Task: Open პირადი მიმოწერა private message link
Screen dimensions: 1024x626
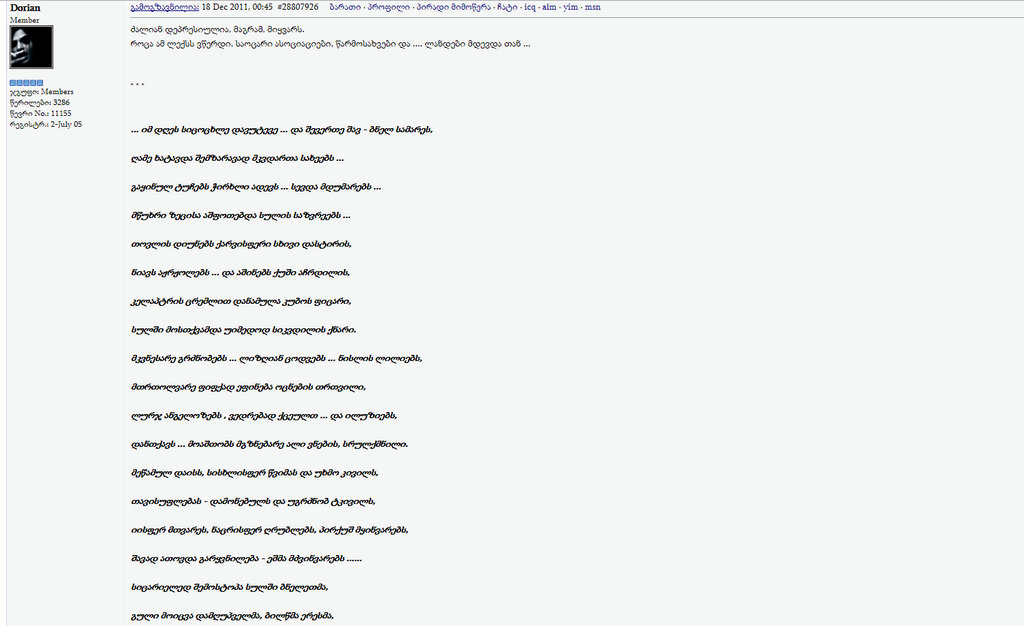Action: pos(454,7)
